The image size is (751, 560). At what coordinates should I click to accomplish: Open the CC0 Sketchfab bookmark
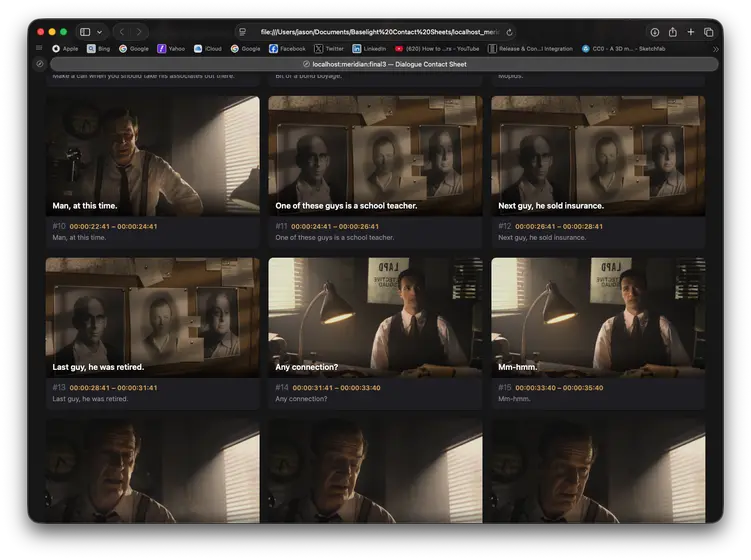[x=624, y=48]
